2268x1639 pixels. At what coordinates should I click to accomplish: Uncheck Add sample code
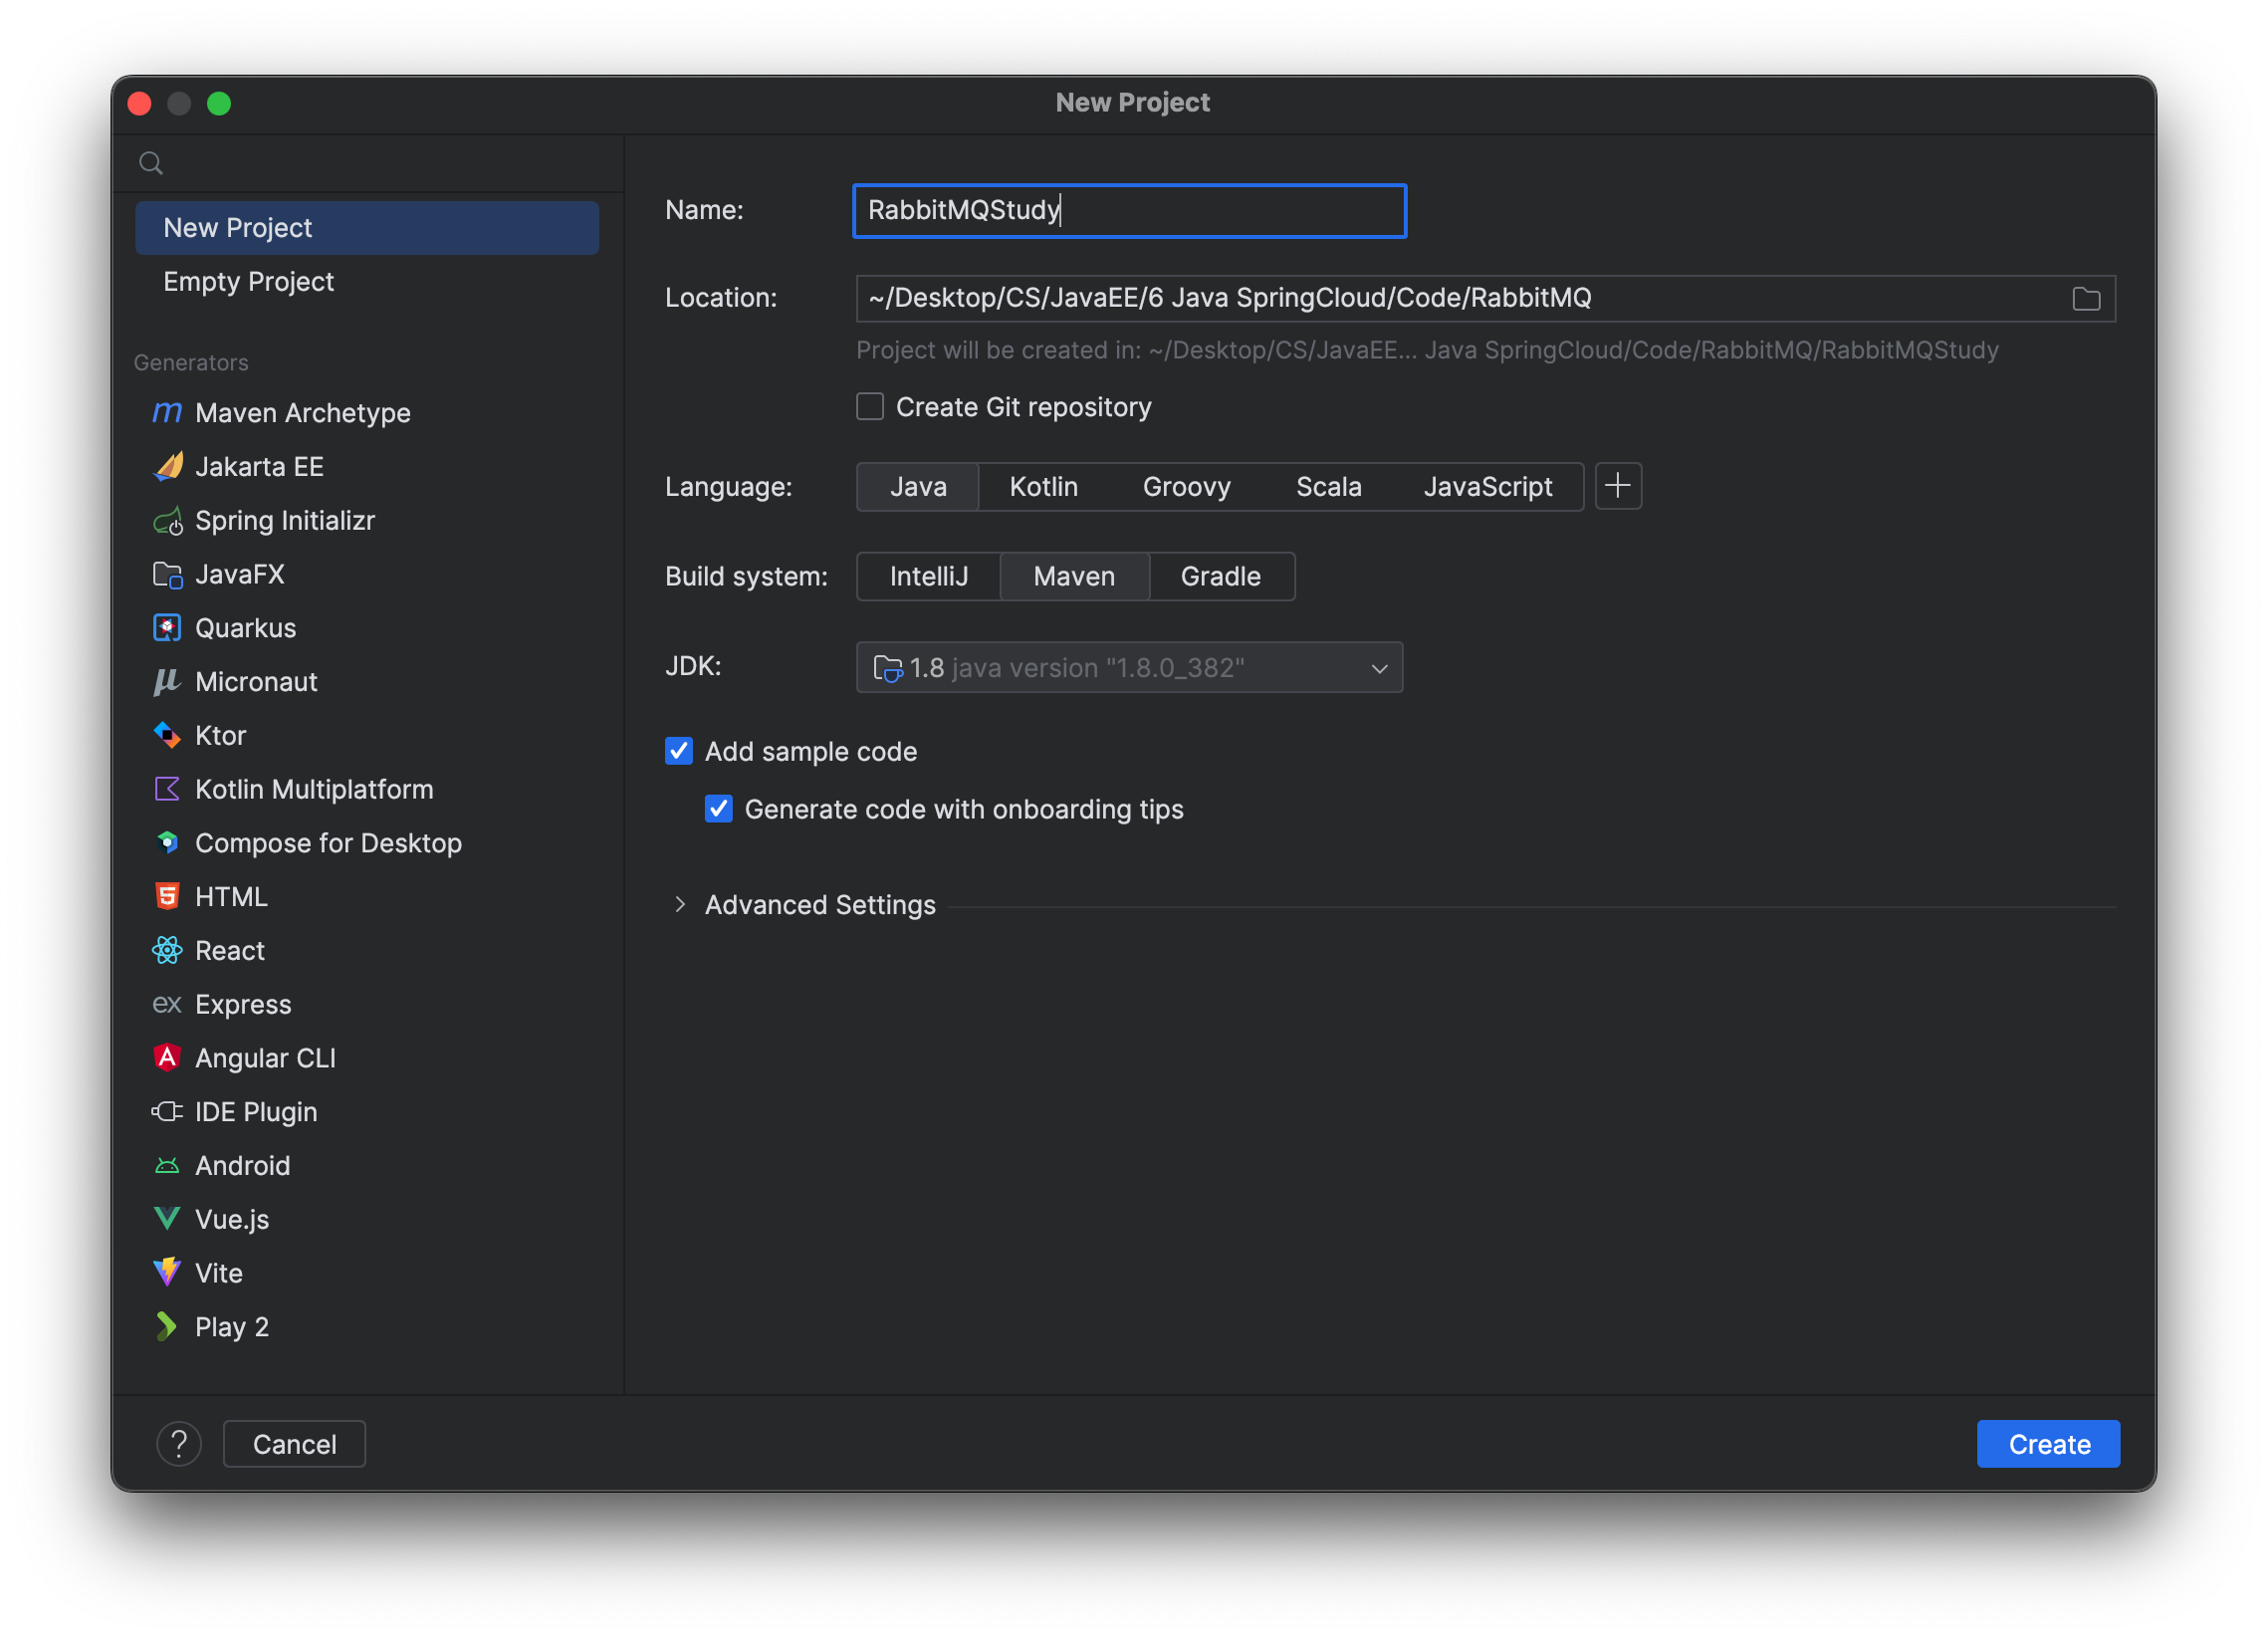[x=679, y=751]
